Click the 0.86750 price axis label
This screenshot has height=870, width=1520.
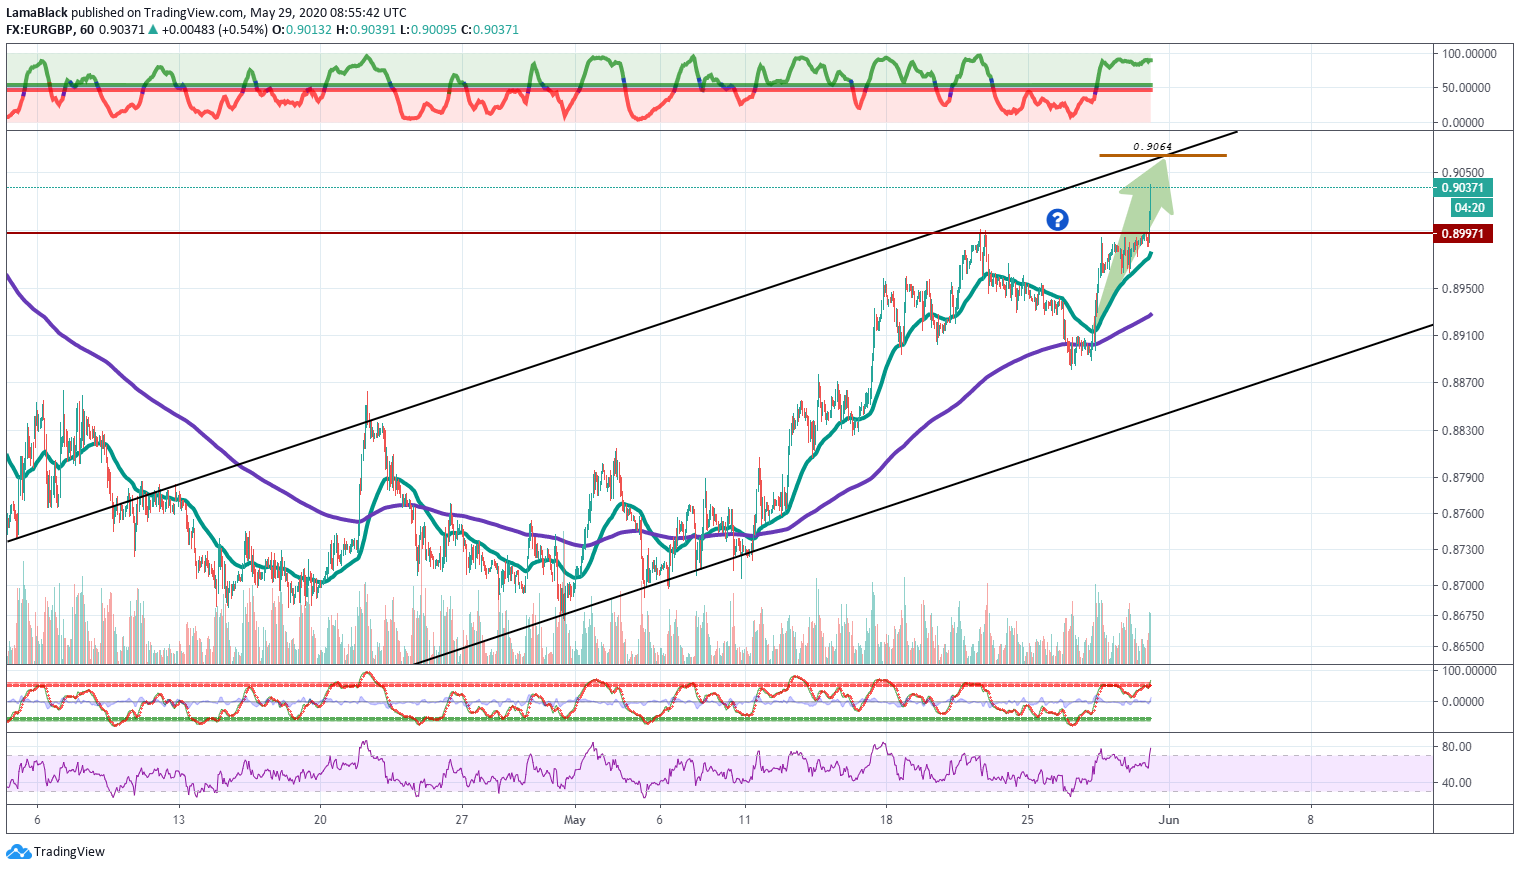(x=1462, y=616)
